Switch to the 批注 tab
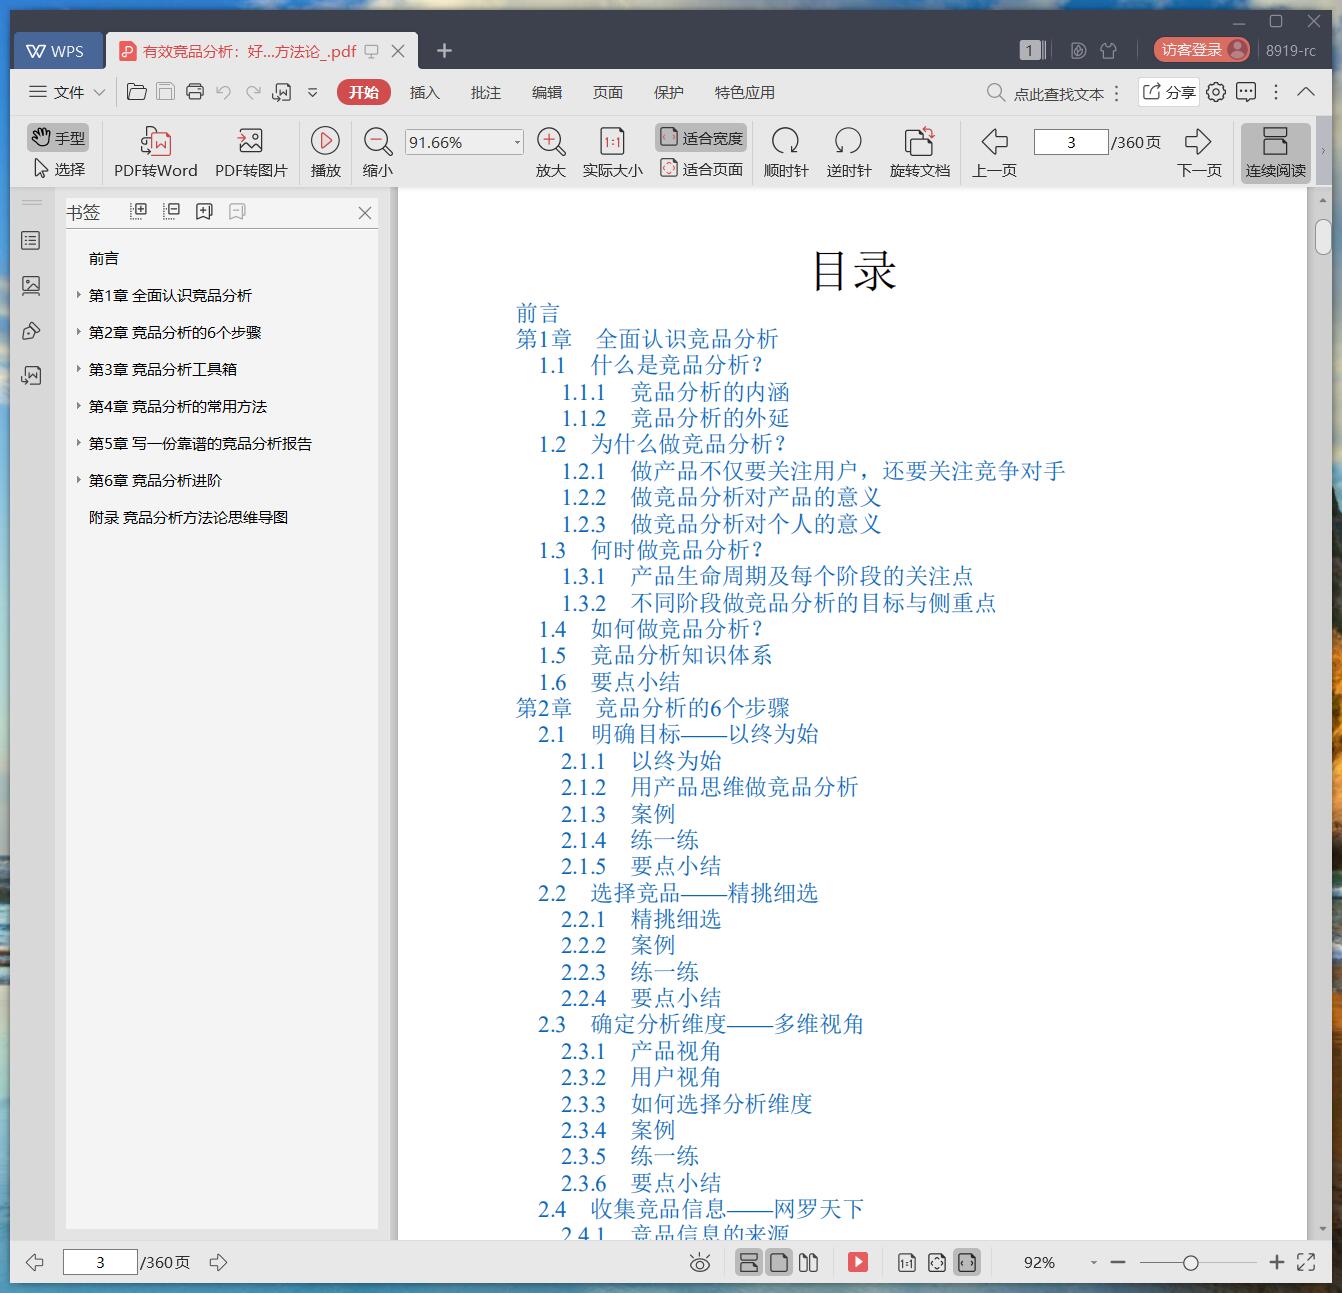 [x=485, y=92]
